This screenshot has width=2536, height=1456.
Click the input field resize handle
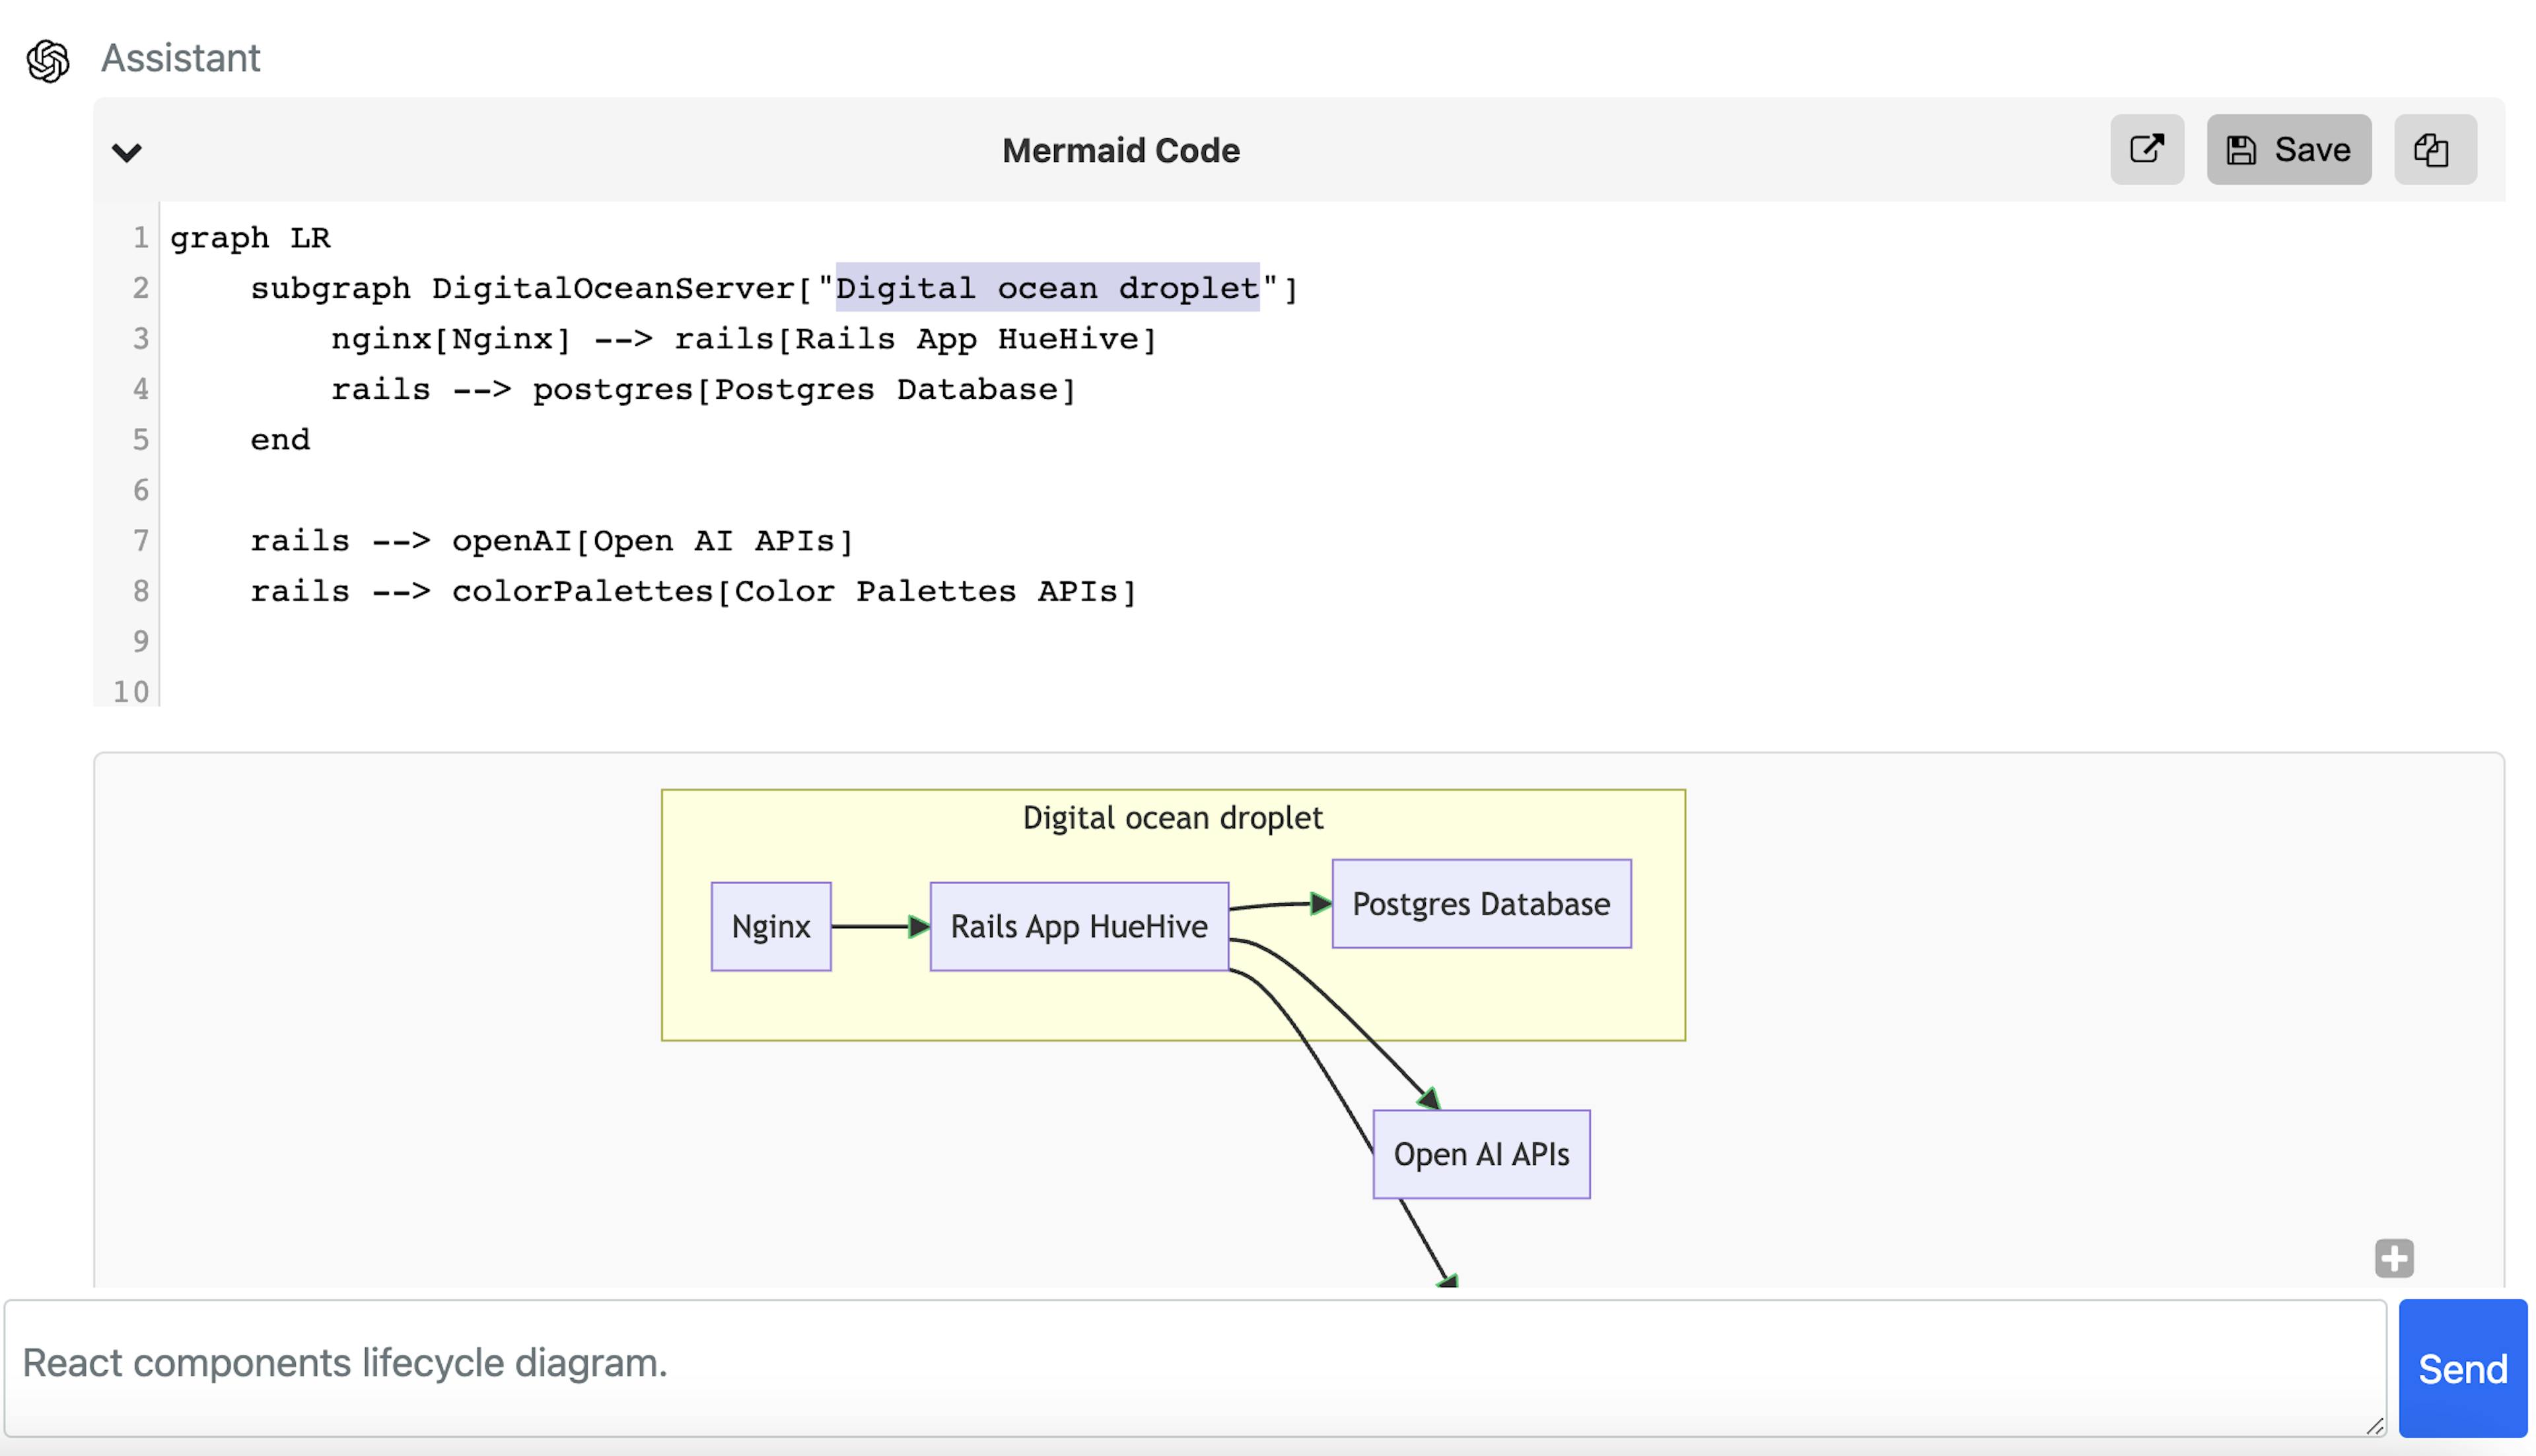click(2375, 1426)
